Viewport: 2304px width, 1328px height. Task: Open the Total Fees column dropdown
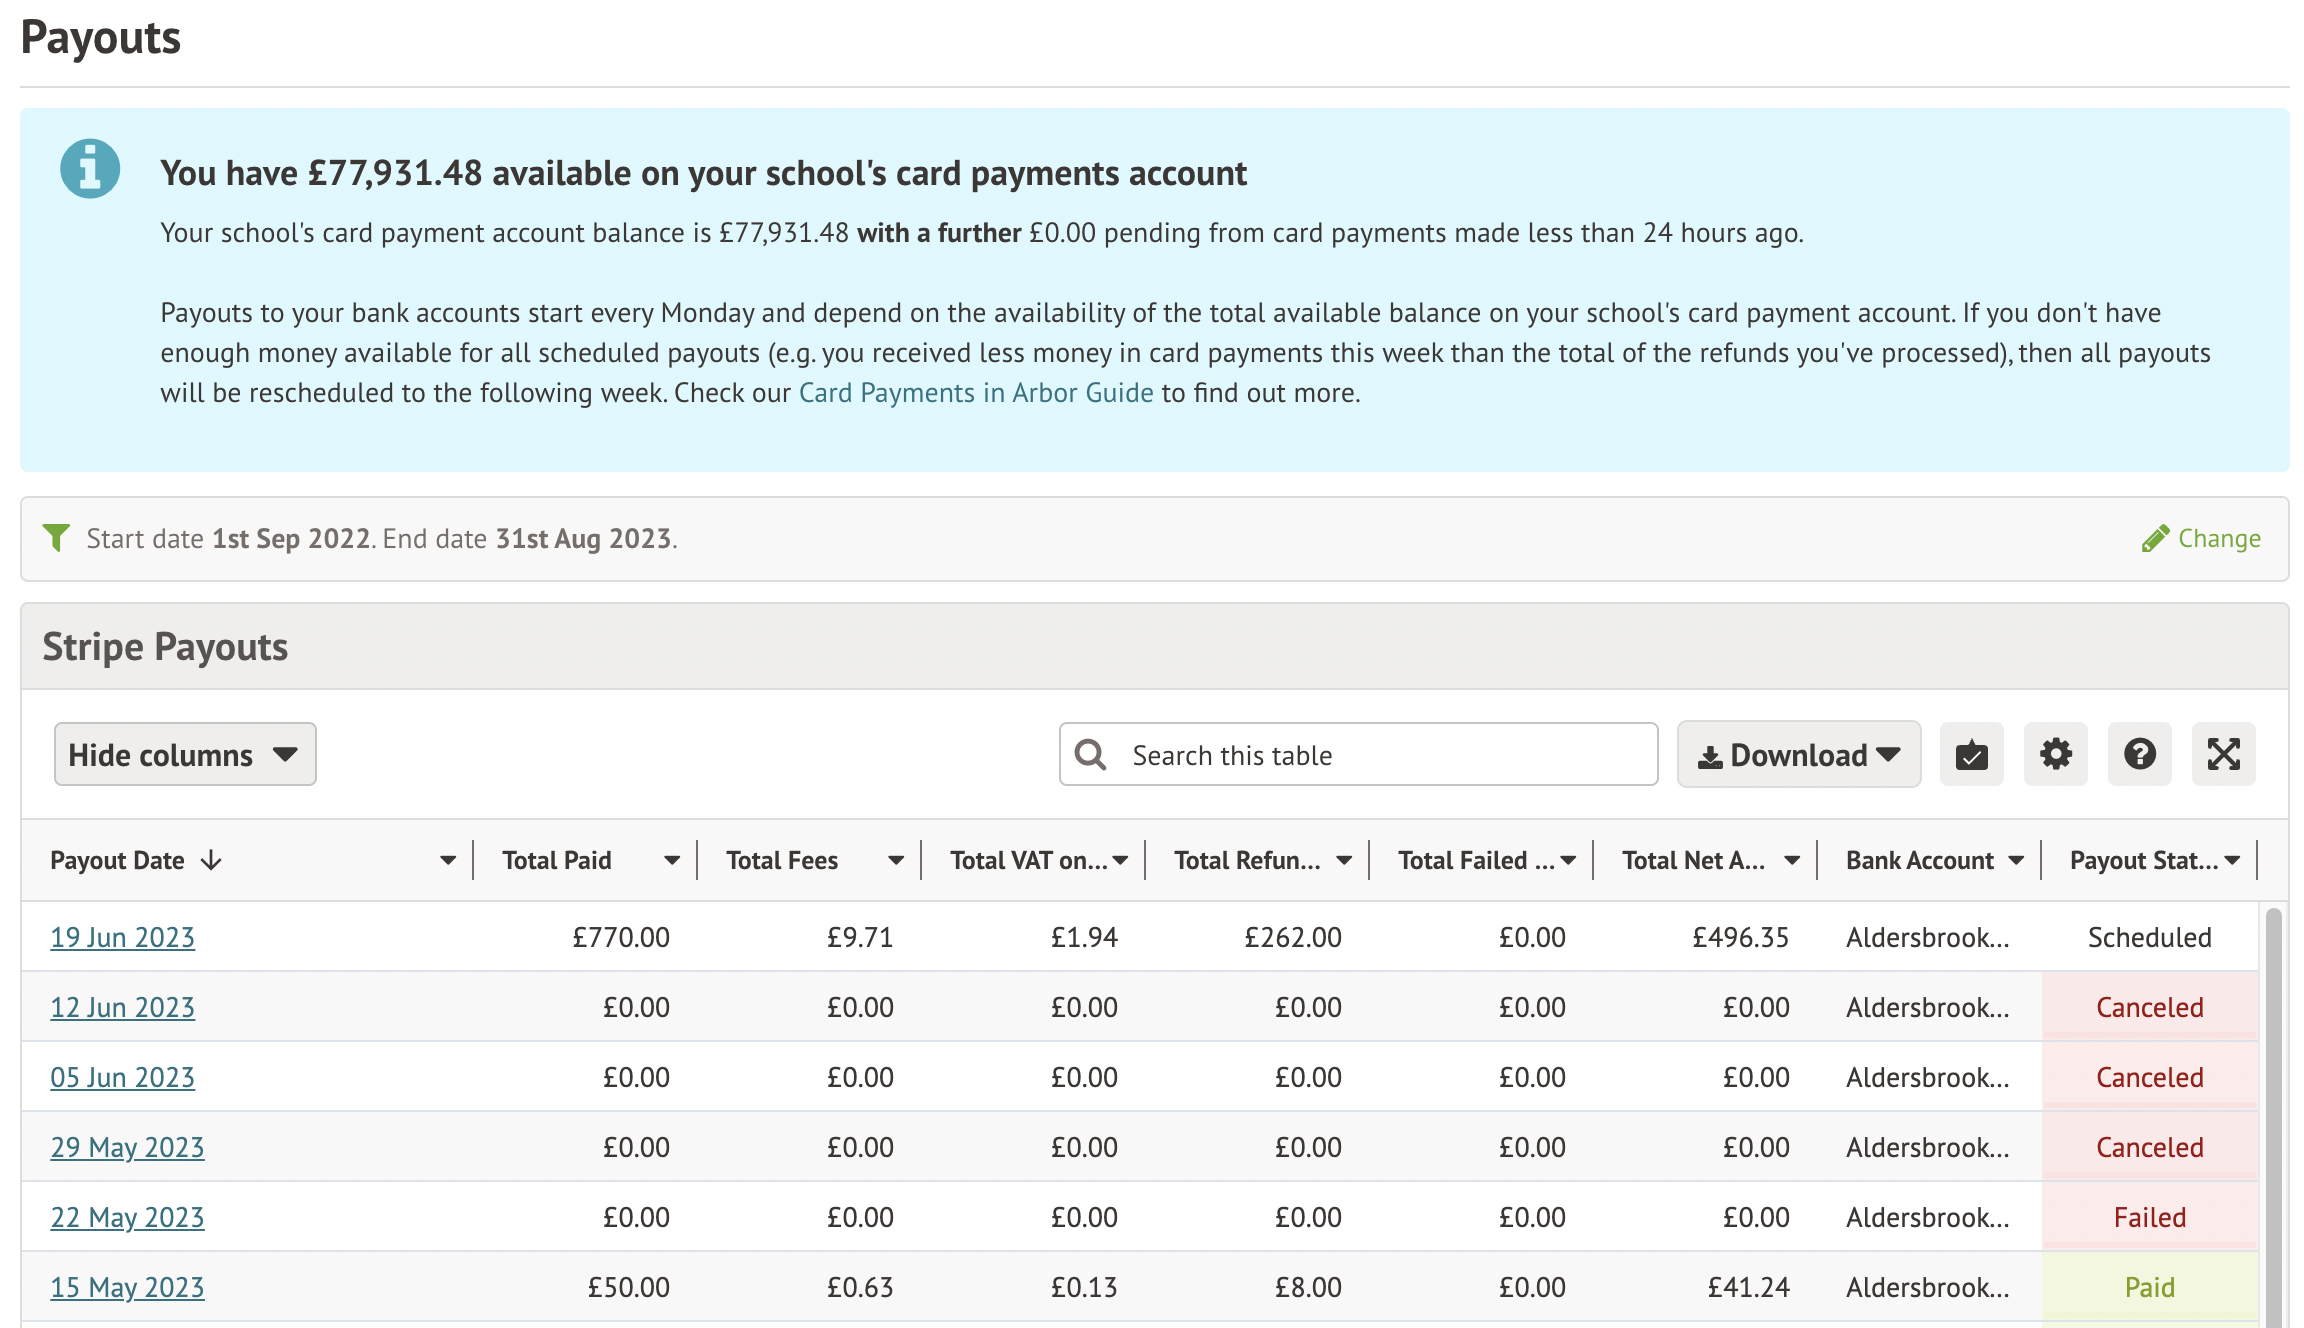coord(895,859)
